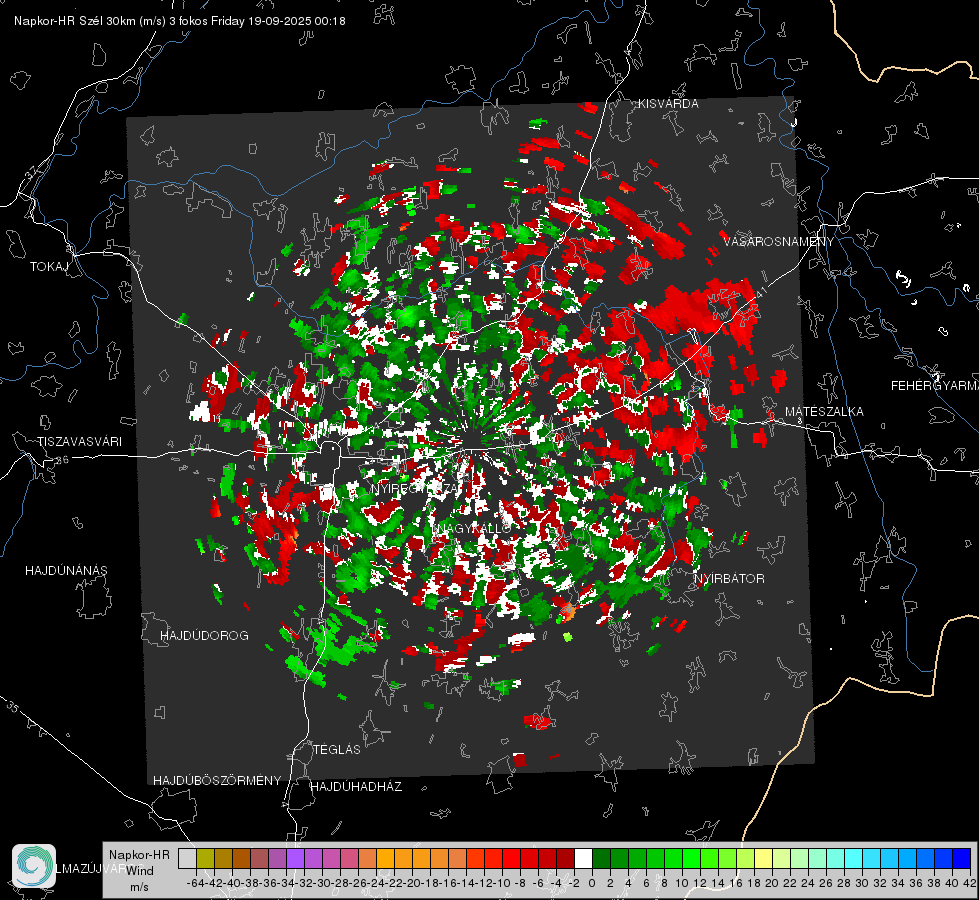Click road number 35 at lower left
Screen dimensions: 979x900
[12, 707]
